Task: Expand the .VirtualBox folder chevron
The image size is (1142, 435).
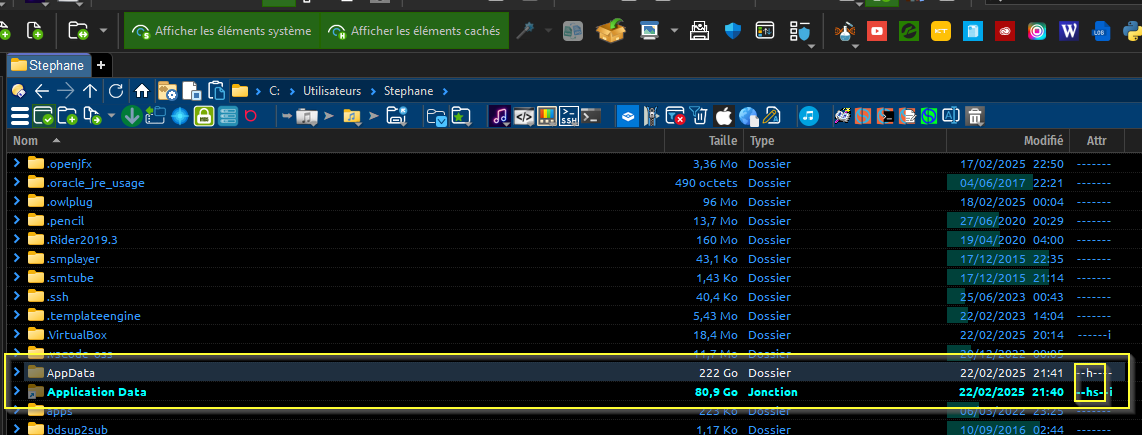Action: 16,335
